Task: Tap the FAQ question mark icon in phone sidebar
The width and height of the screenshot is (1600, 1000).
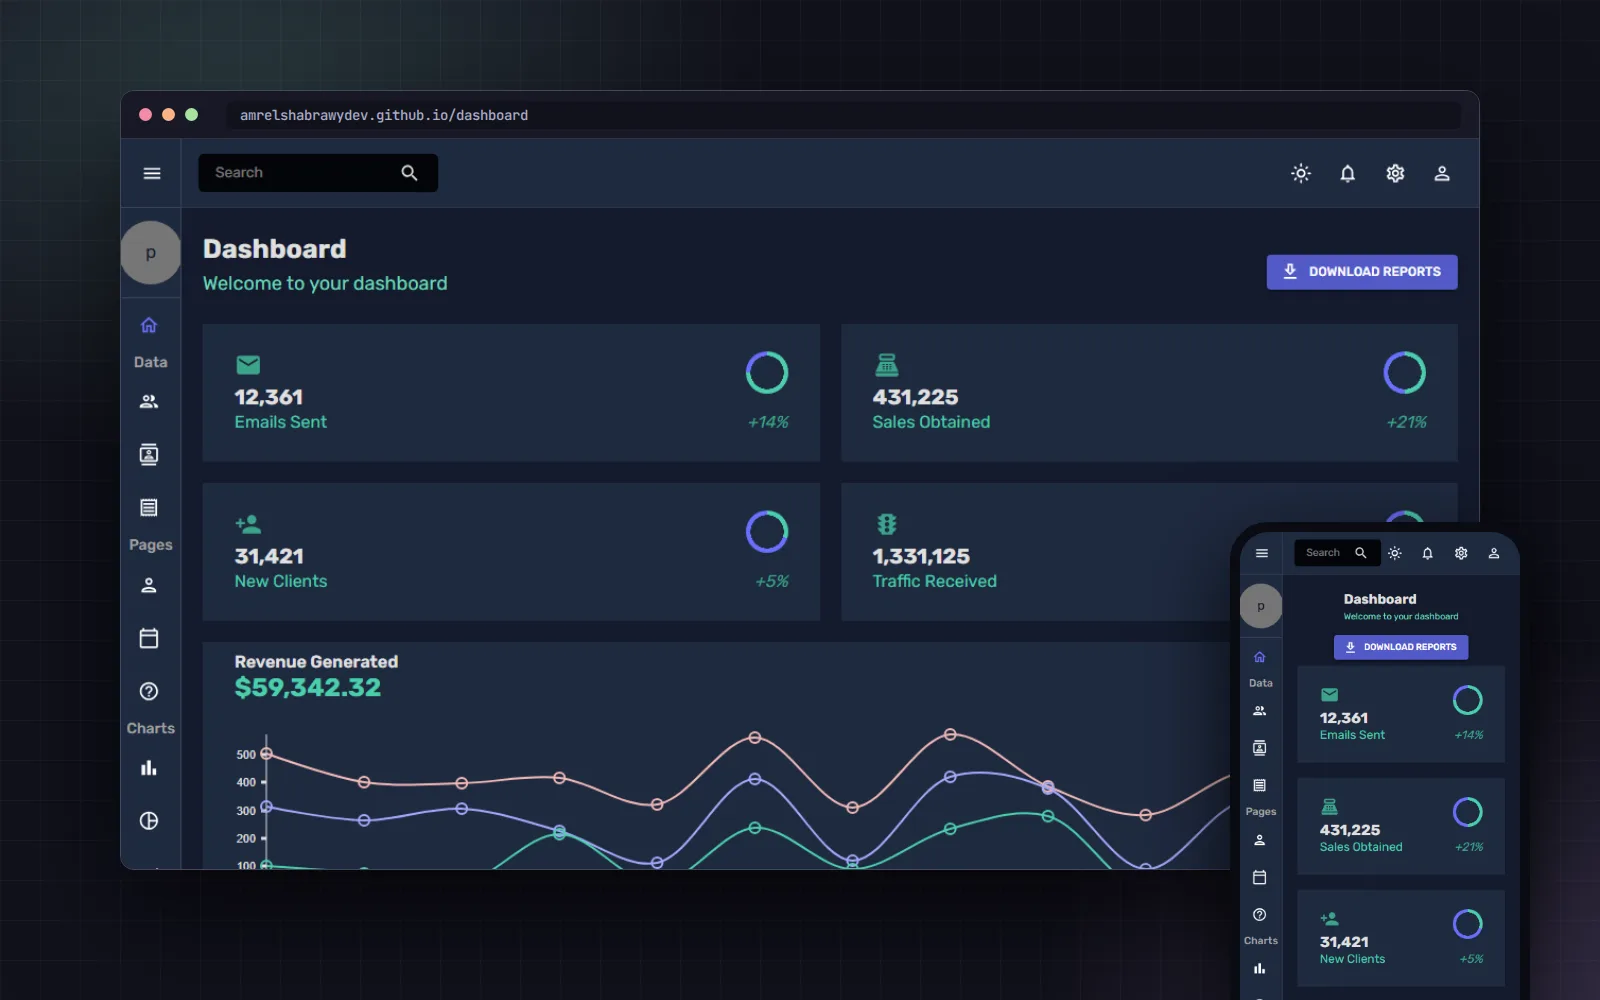Action: click(1260, 914)
